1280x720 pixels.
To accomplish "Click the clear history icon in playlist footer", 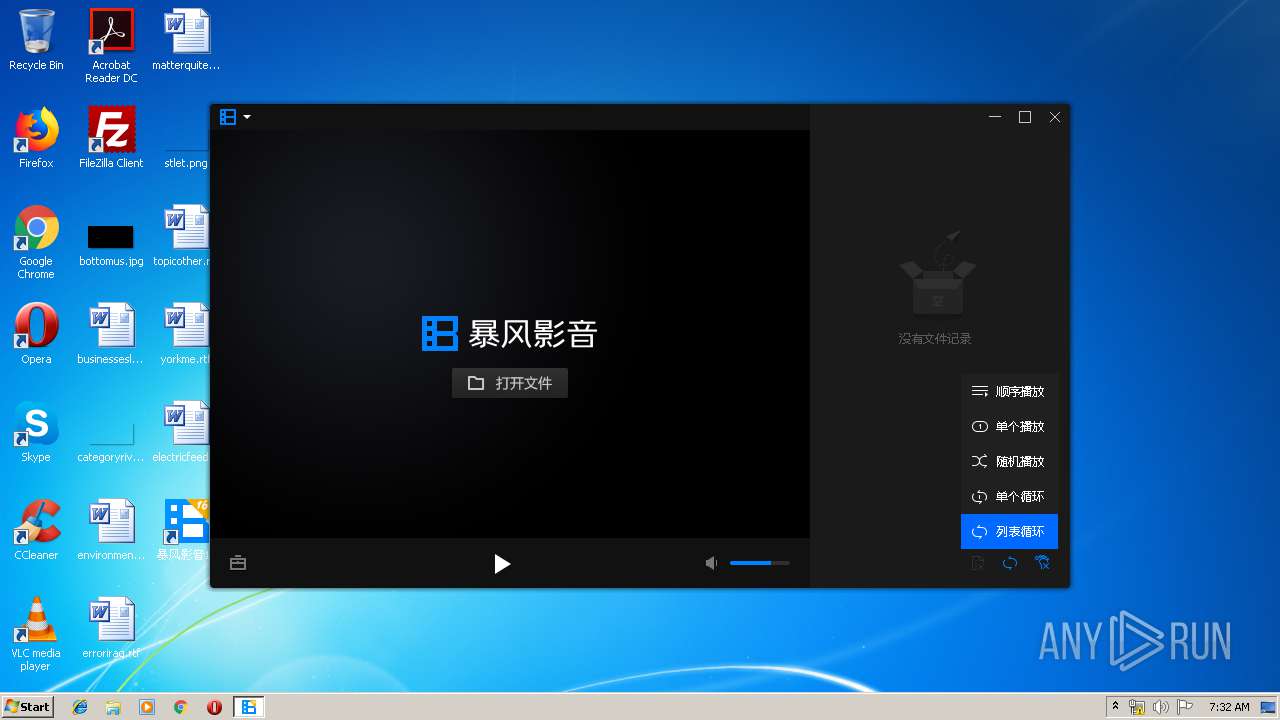I will (x=1042, y=563).
